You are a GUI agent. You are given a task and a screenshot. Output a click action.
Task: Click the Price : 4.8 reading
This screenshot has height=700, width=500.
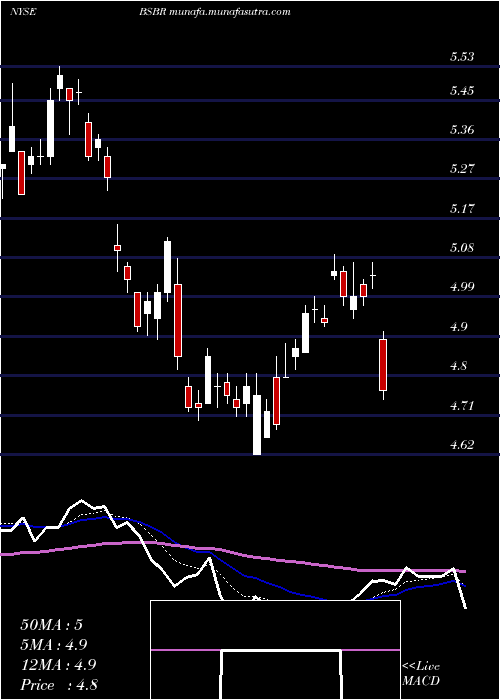coord(59,685)
